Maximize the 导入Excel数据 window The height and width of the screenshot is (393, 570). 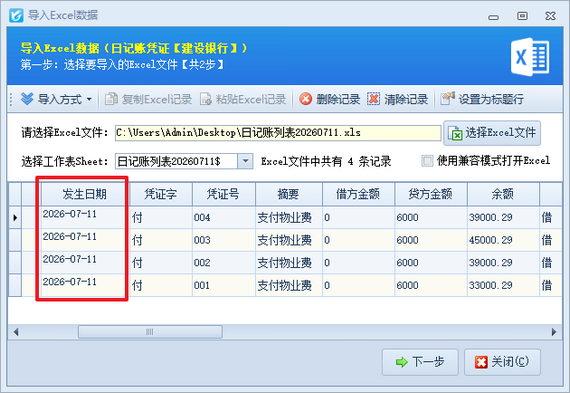(x=522, y=16)
